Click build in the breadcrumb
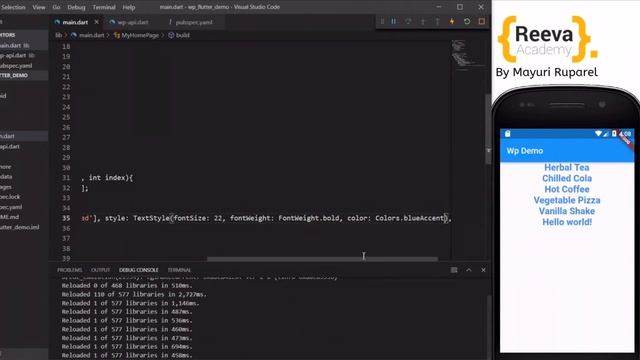This screenshot has width=640, height=360. 182,35
